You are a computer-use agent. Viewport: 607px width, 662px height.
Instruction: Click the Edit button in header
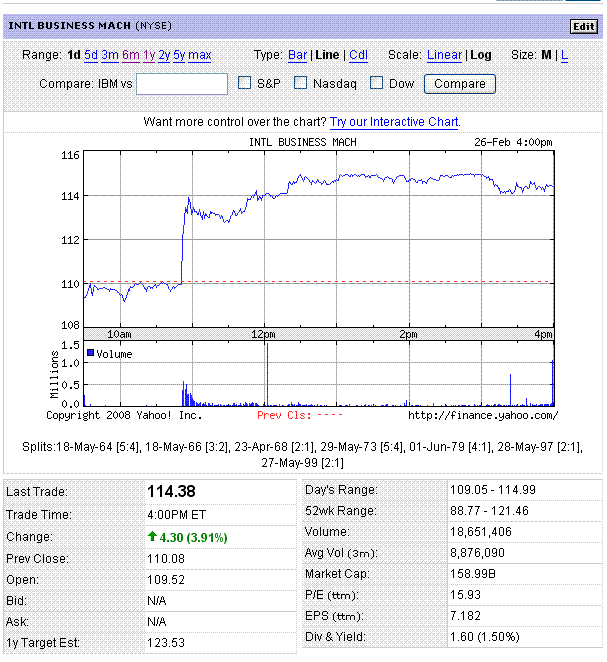(x=584, y=27)
